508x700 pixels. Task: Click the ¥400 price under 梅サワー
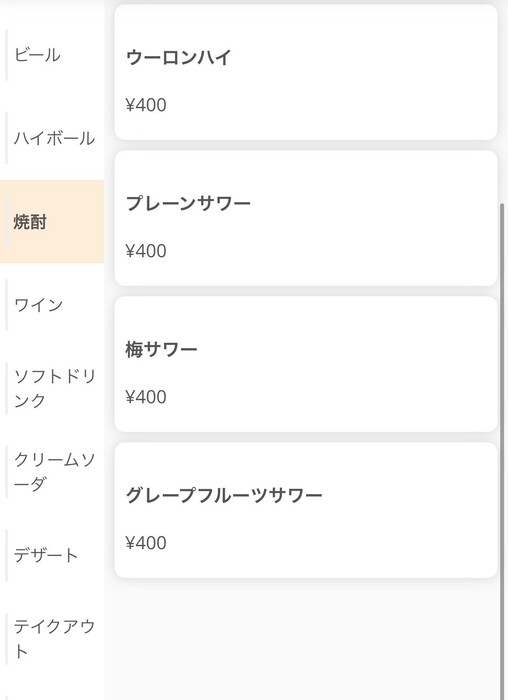(x=146, y=397)
